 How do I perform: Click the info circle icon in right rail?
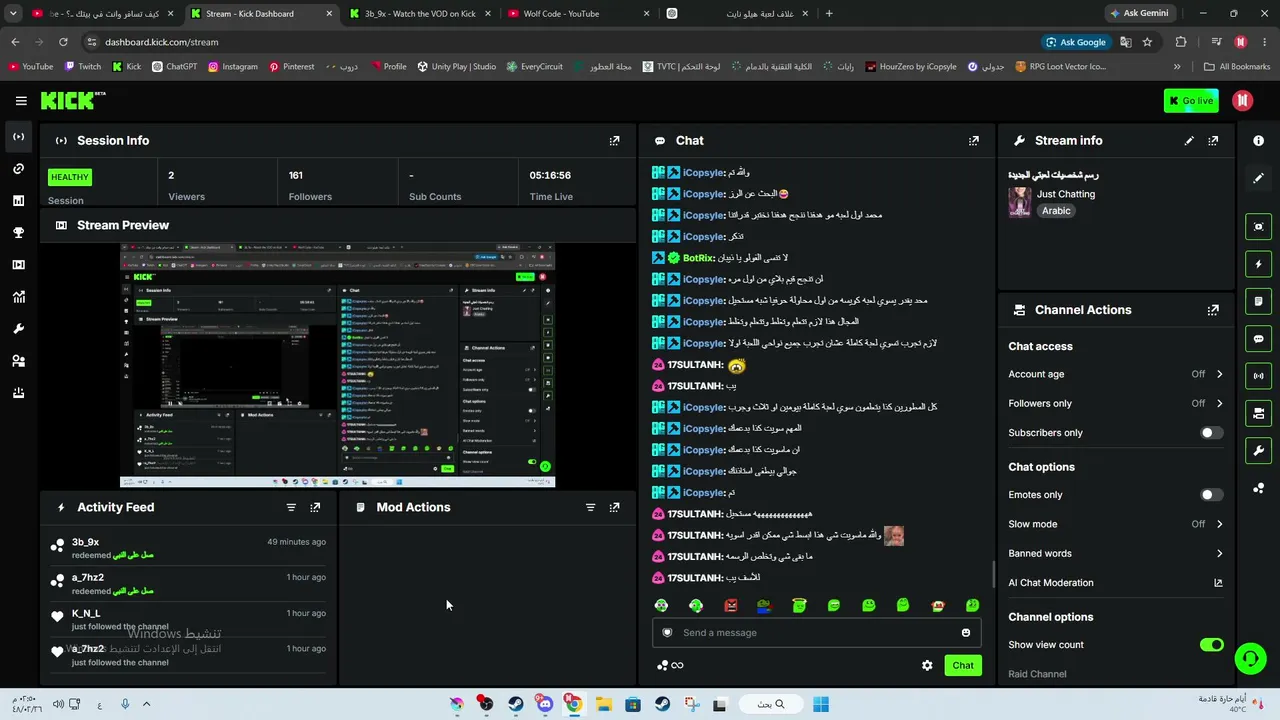1259,141
